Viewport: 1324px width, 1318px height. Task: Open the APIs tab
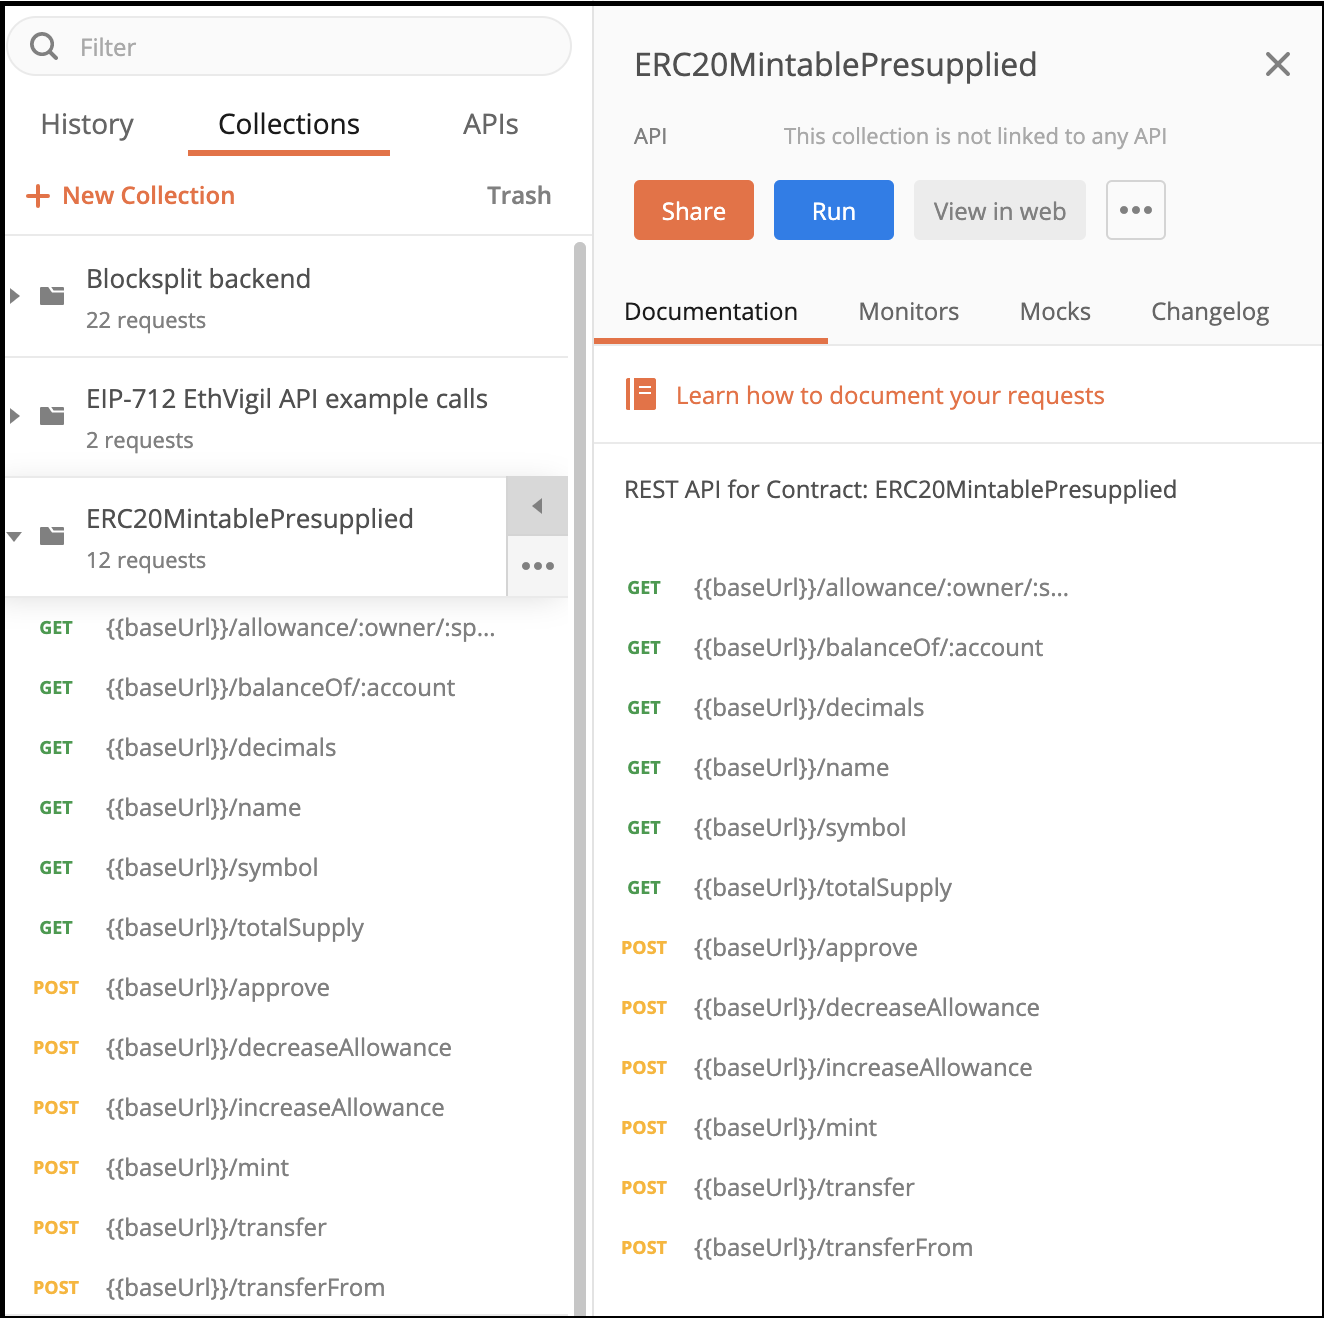click(x=490, y=124)
